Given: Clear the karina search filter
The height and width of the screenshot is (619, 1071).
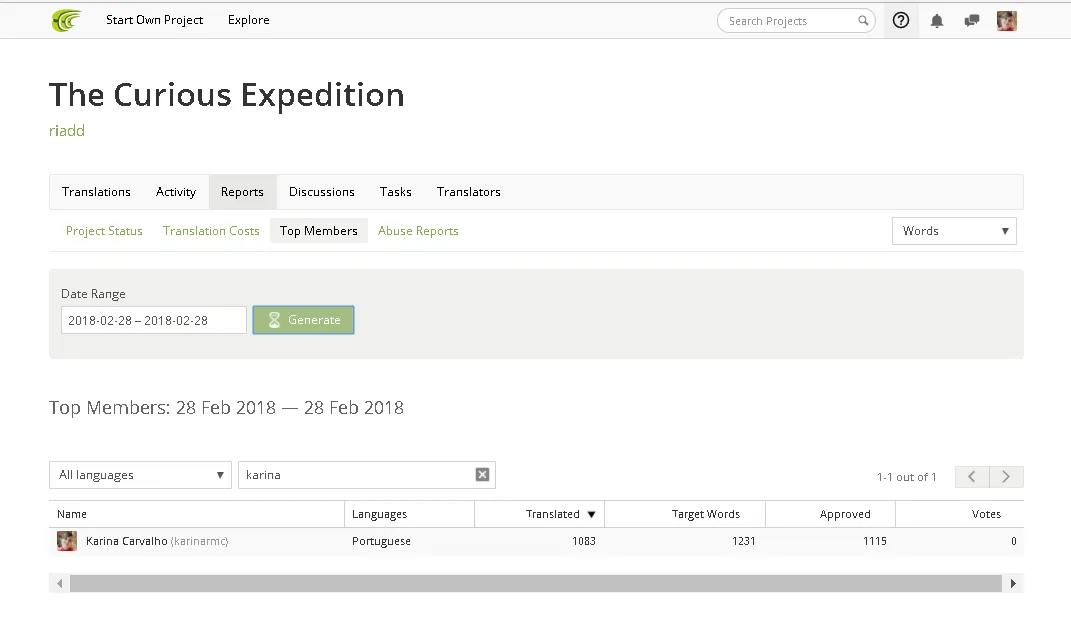Looking at the screenshot, I should [482, 475].
